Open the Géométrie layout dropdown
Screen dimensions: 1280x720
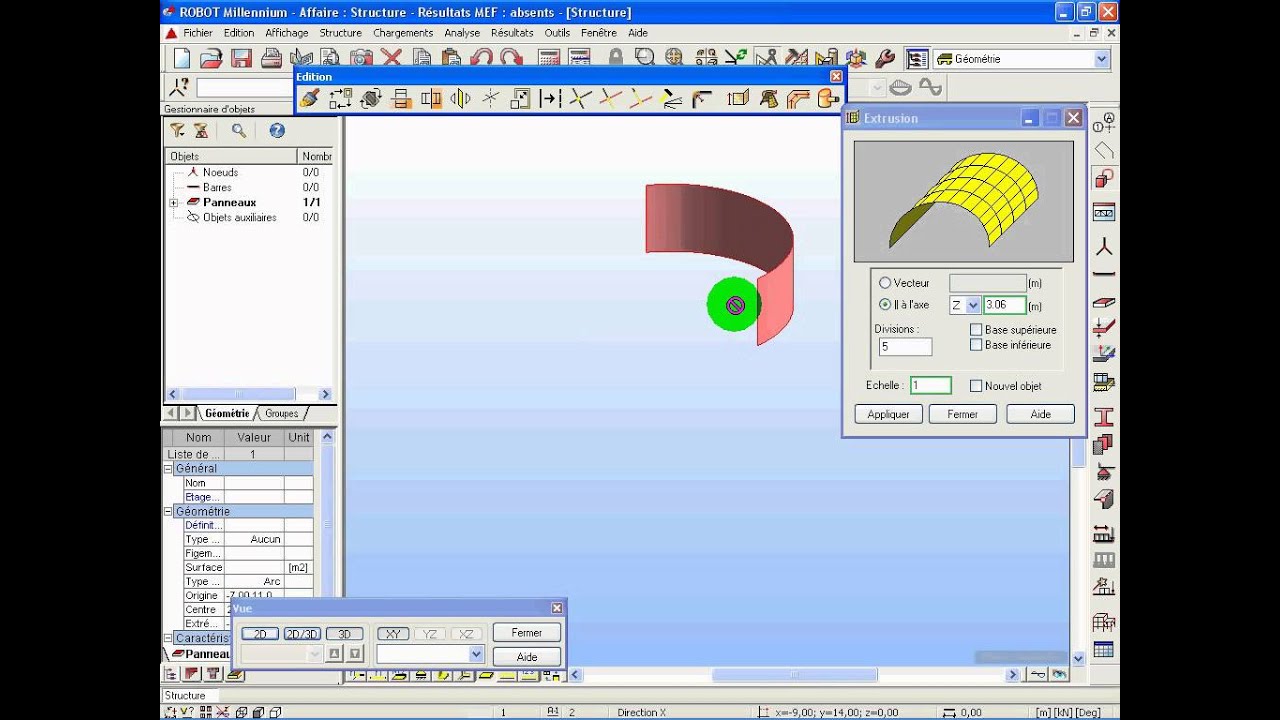[1102, 59]
